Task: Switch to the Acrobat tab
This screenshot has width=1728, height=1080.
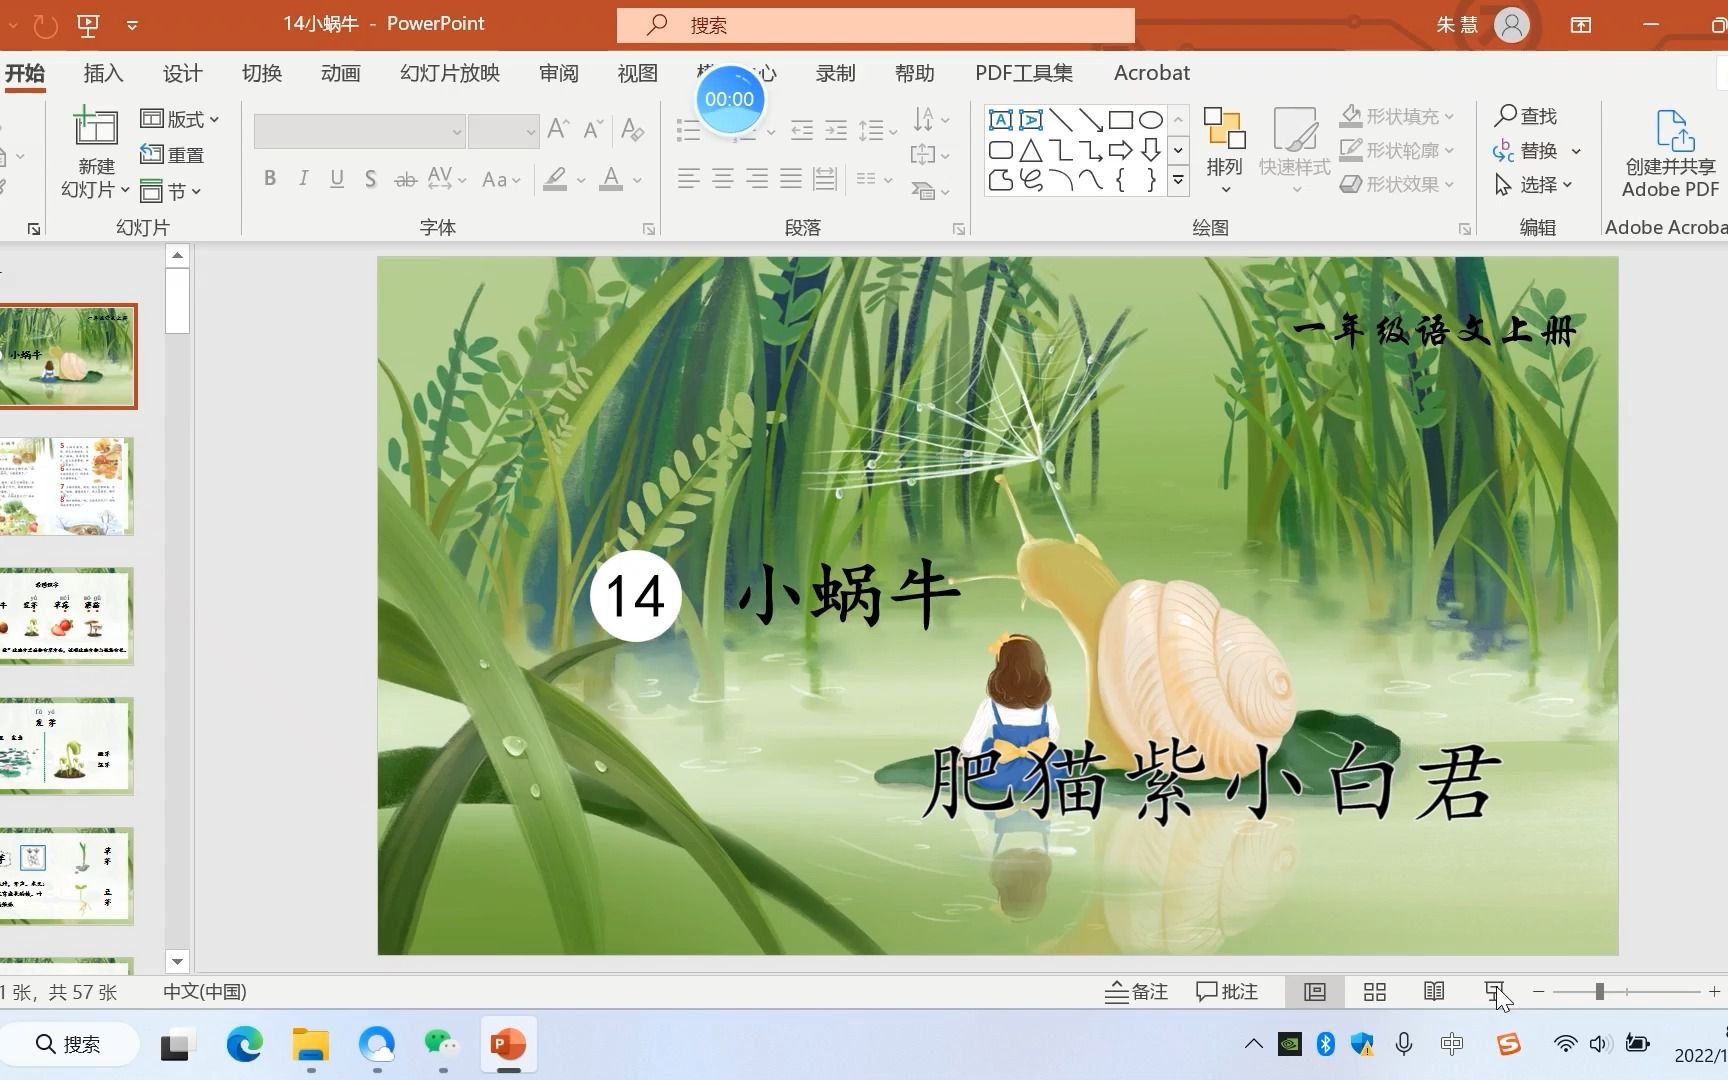Action: [1152, 73]
